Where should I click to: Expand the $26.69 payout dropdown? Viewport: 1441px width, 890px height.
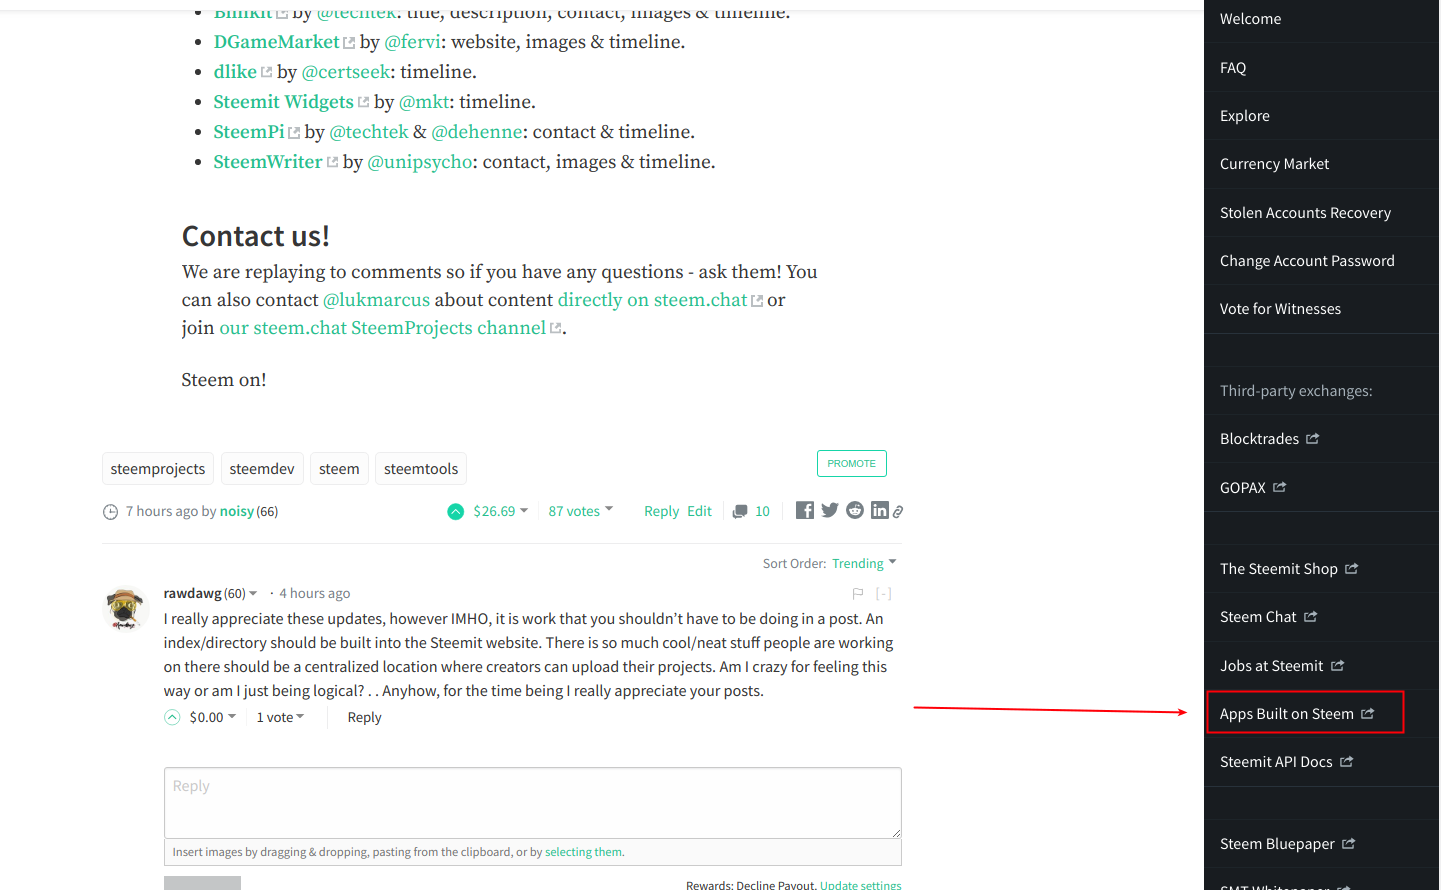coord(500,511)
